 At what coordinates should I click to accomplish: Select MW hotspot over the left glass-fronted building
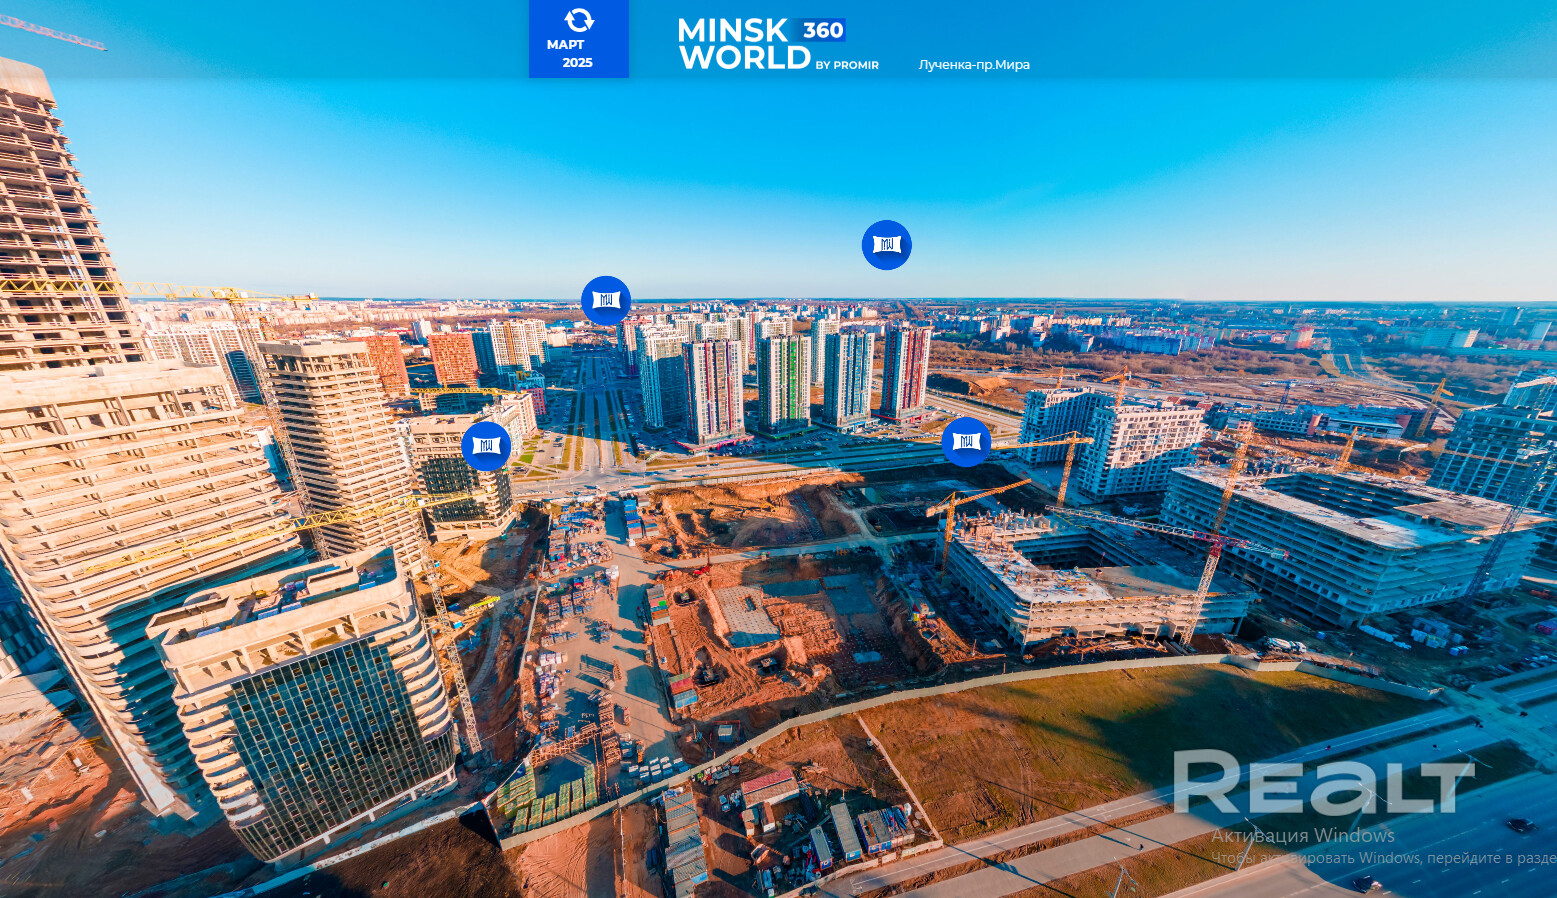(486, 446)
